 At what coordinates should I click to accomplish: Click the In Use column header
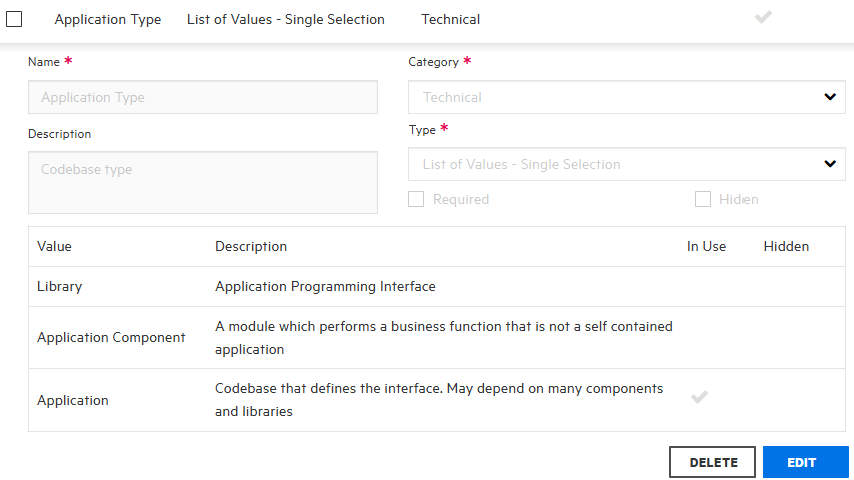[x=706, y=246]
